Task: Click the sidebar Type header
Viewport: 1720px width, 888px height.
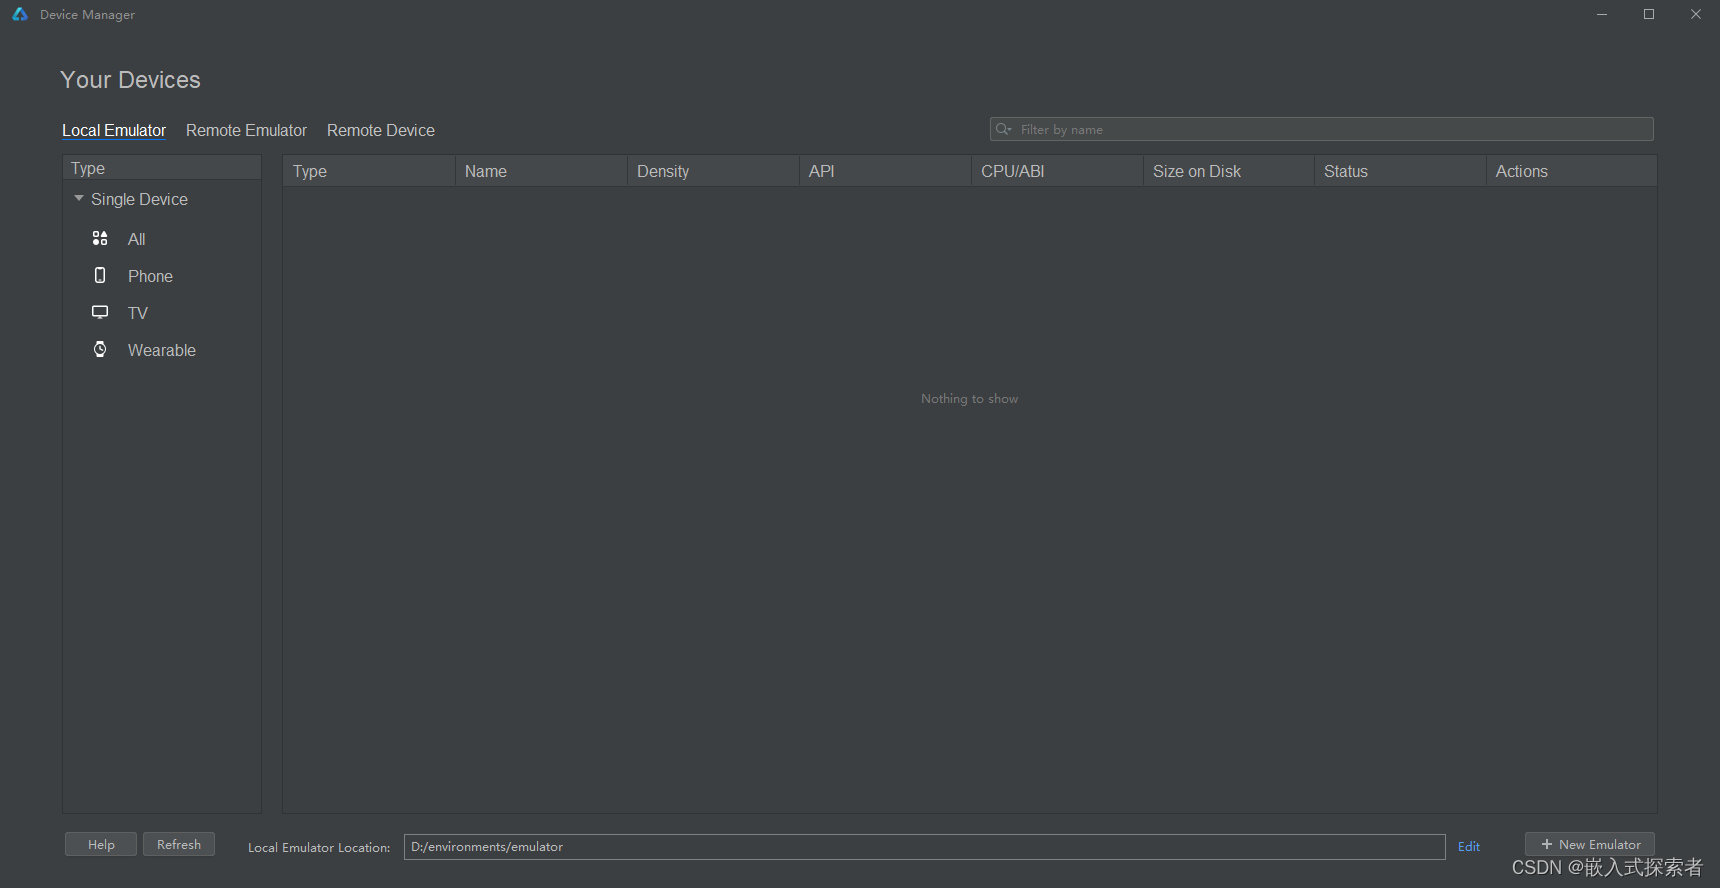Action: click(162, 168)
